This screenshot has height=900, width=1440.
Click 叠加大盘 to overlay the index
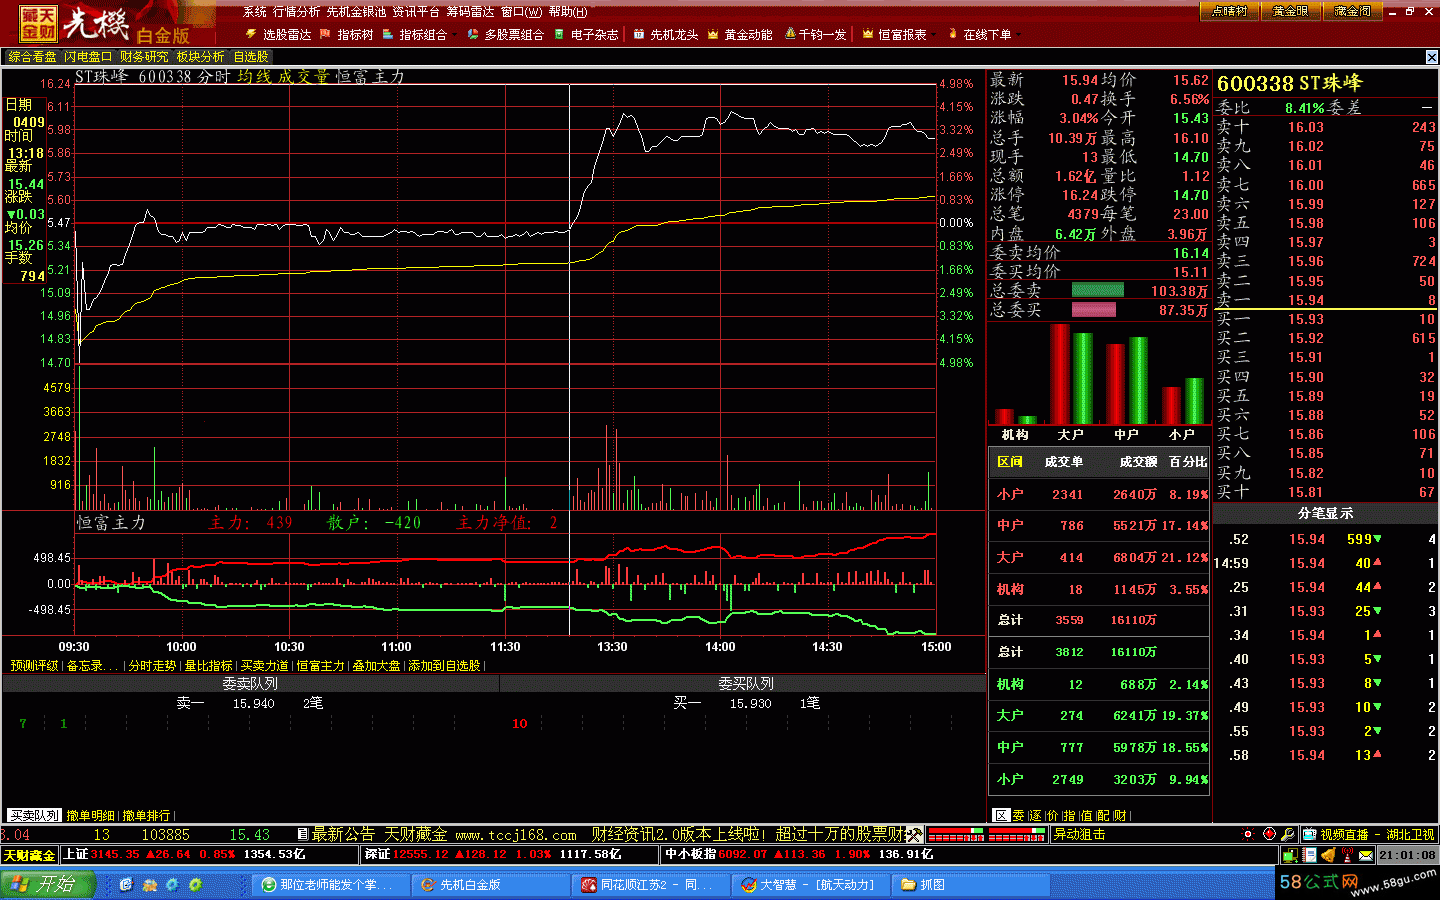coord(376,665)
